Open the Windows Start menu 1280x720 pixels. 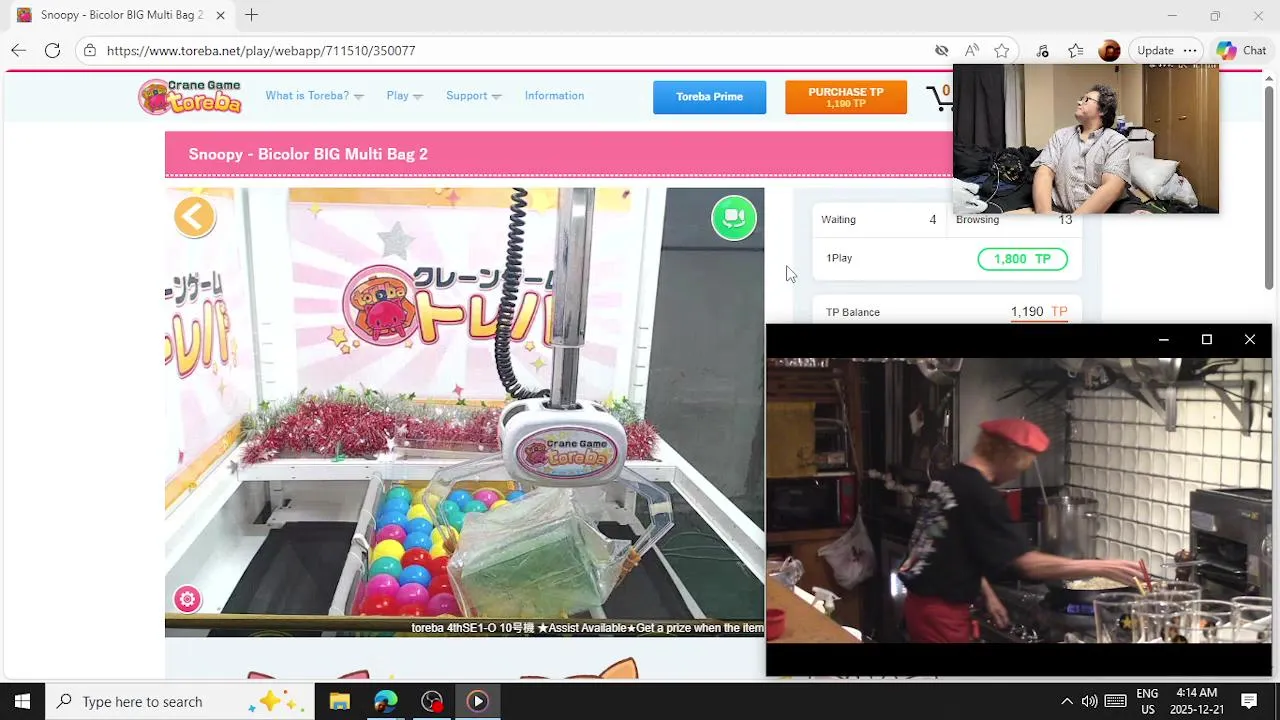click(22, 701)
